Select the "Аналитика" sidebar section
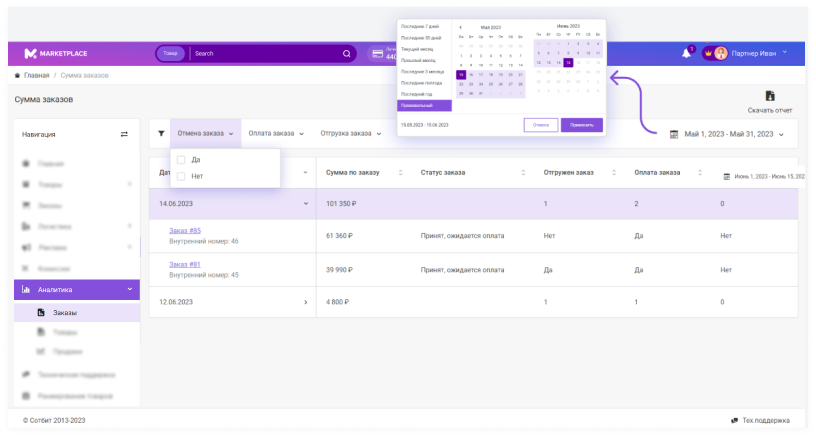Image resolution: width=816 pixels, height=438 pixels. pyautogui.click(x=75, y=290)
